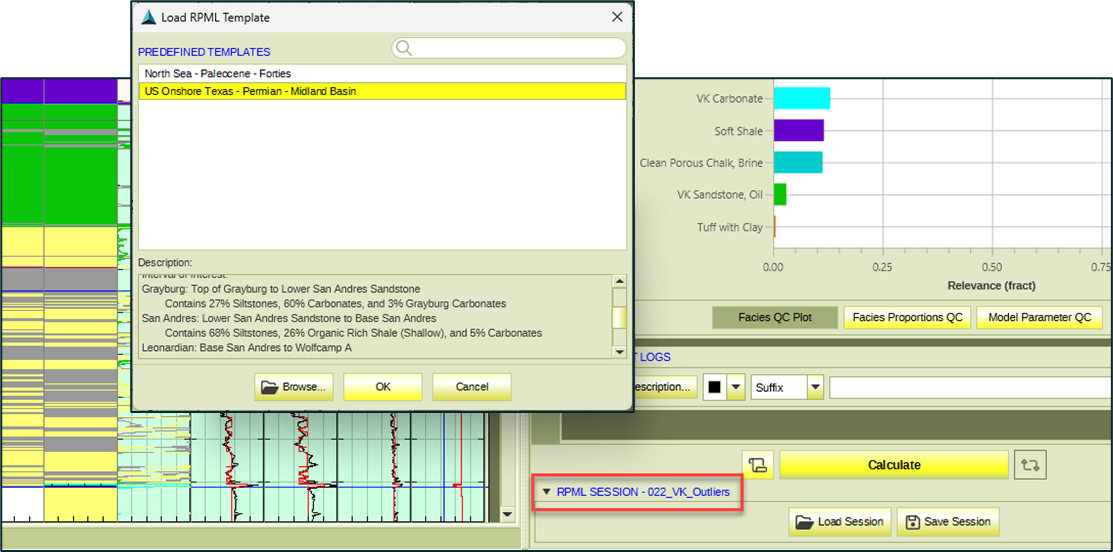Click the Calculate button
Image resolution: width=1113 pixels, height=552 pixels.
(894, 465)
